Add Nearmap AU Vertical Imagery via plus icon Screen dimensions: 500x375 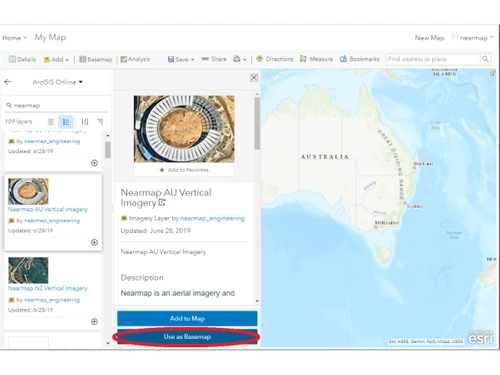[94, 242]
